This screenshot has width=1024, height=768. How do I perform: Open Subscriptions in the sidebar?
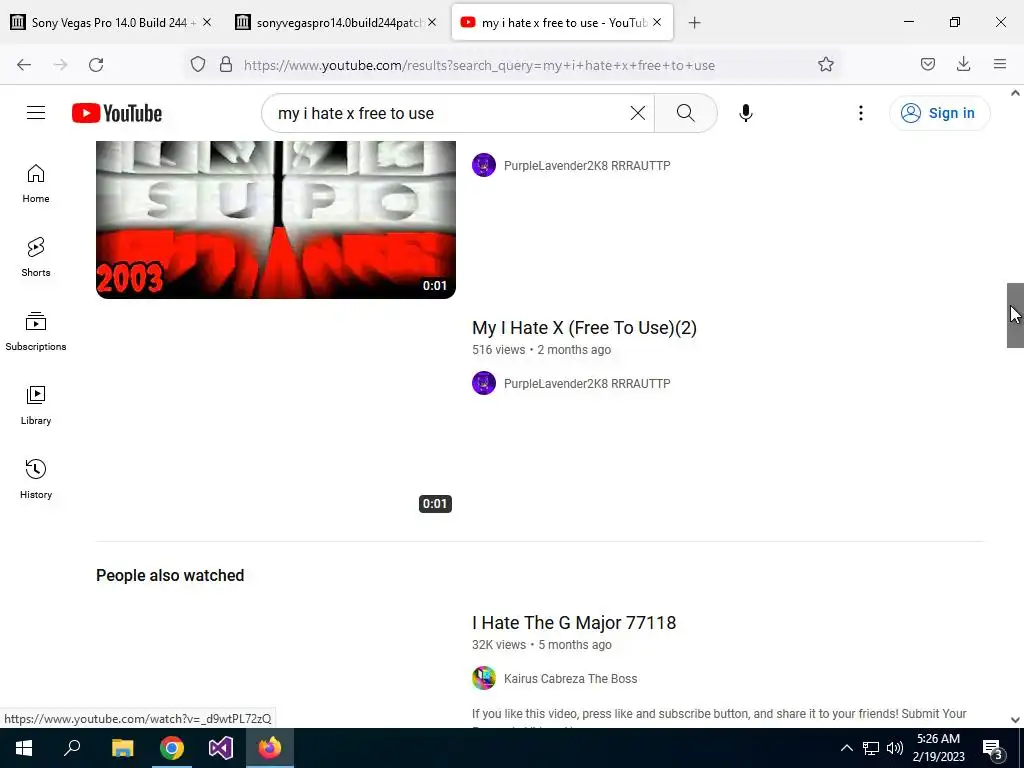click(x=36, y=332)
